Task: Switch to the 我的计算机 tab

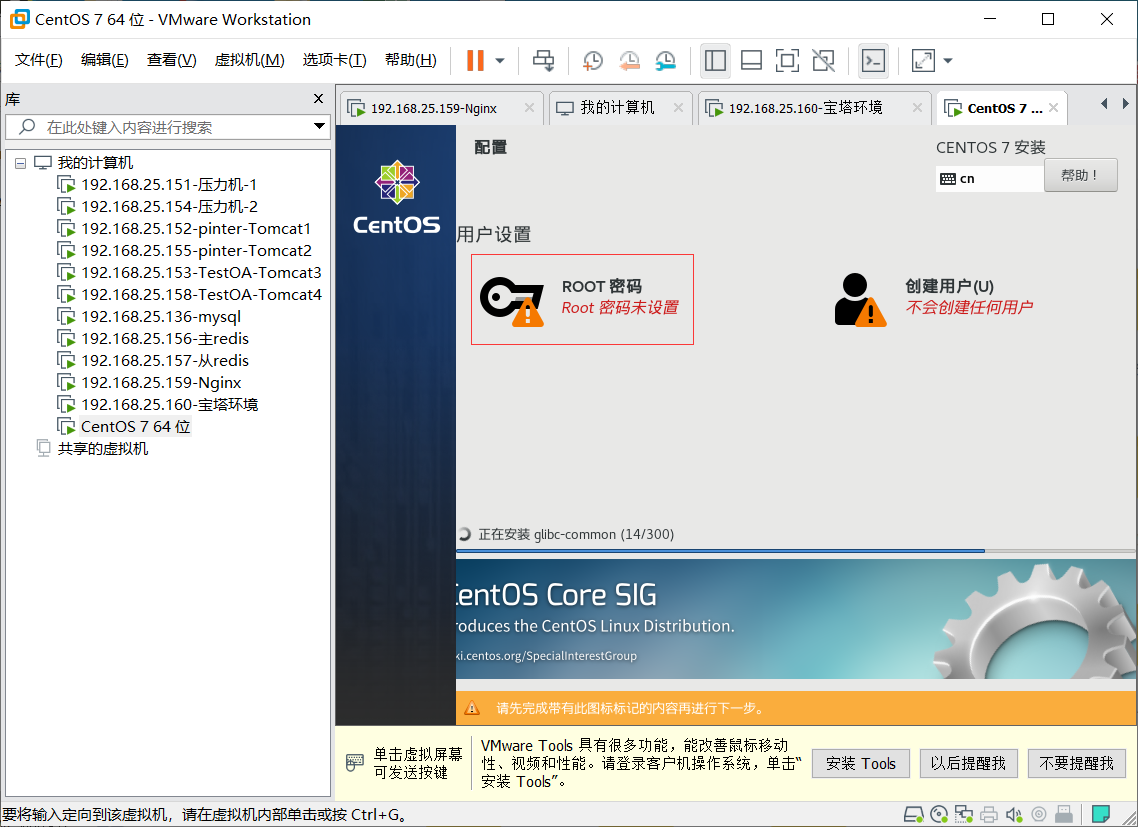Action: coord(617,107)
